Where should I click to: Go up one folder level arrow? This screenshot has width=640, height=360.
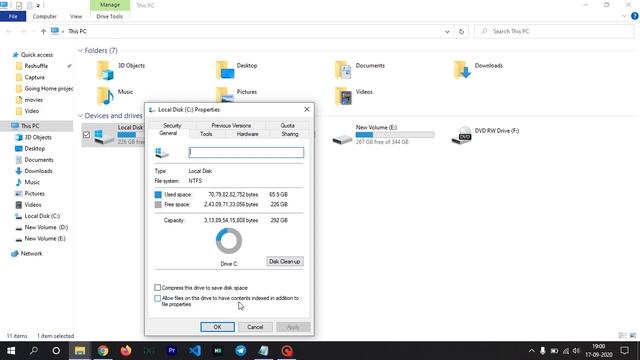click(x=43, y=31)
